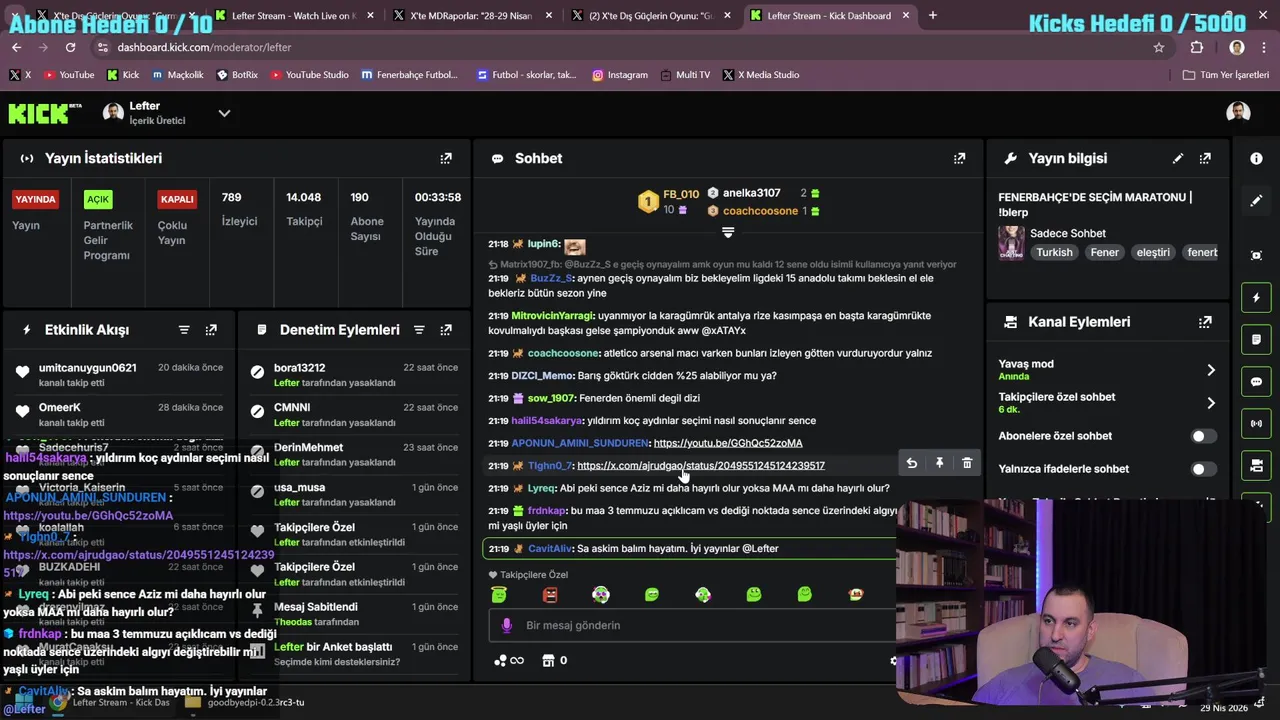Open Denetim Eylemleri filter options
The image size is (1280, 720).
tap(419, 330)
